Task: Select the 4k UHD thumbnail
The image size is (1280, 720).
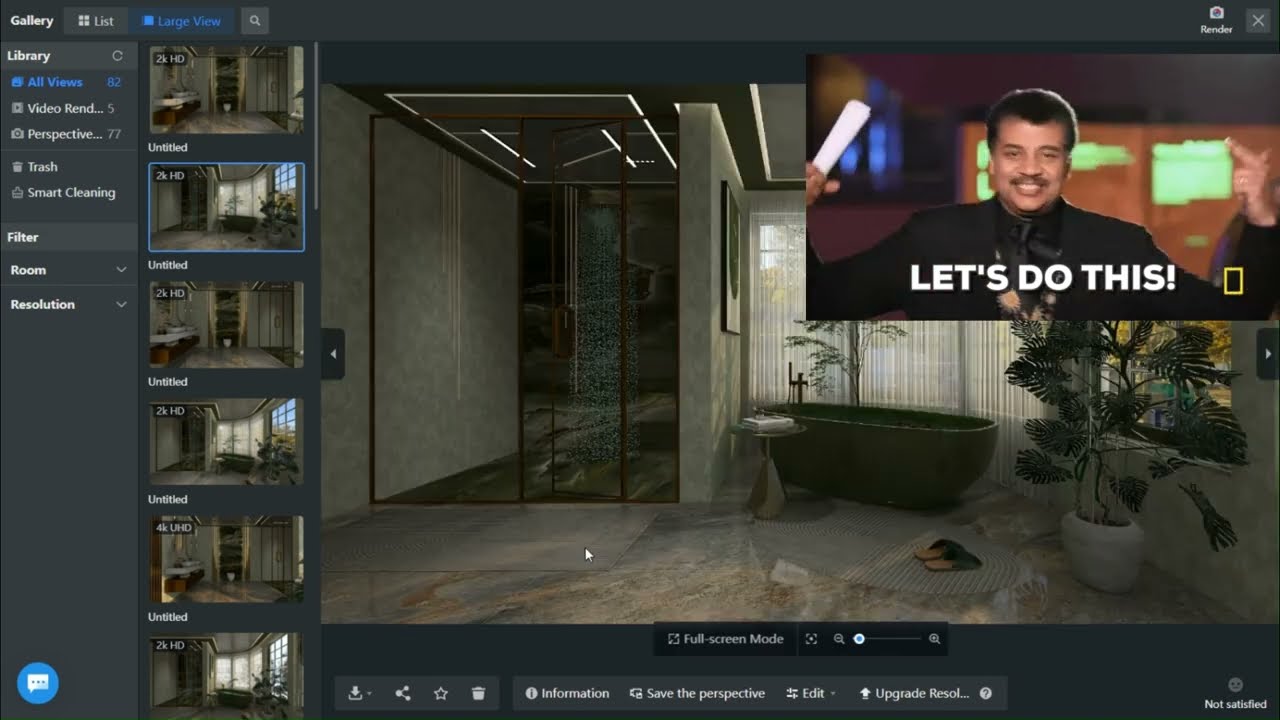Action: pyautogui.click(x=227, y=560)
